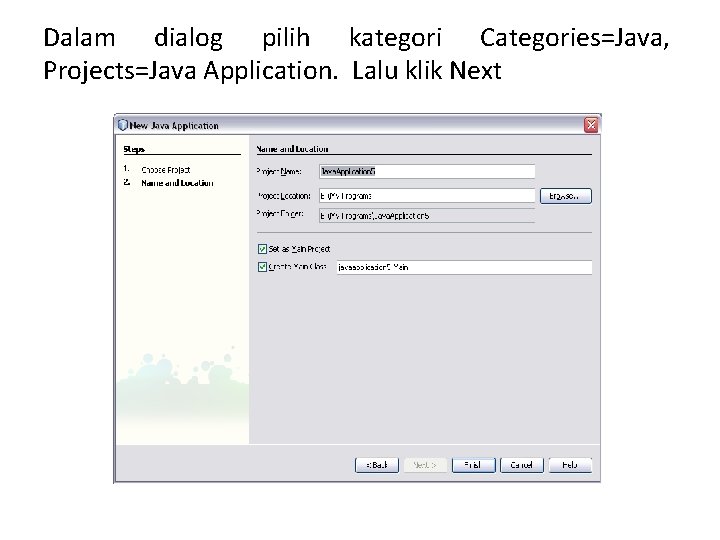Click the main class name input field
720x540 pixels.
tap(464, 267)
